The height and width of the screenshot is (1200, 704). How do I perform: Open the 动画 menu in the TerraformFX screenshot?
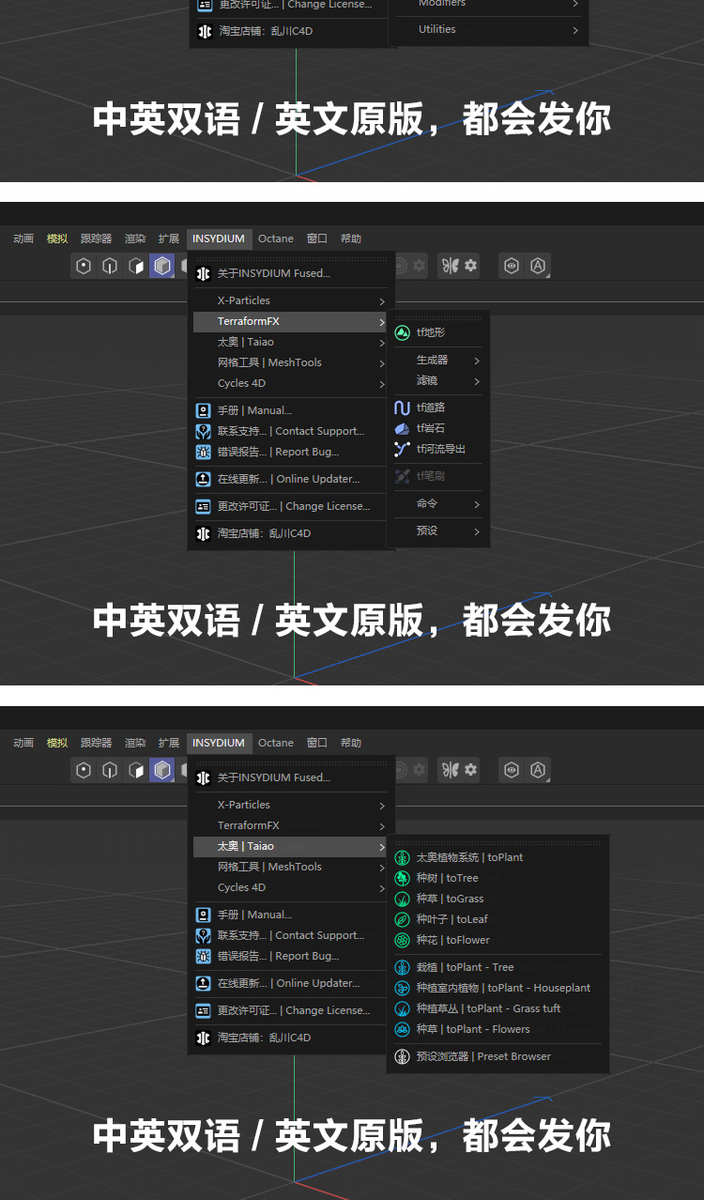(x=24, y=239)
